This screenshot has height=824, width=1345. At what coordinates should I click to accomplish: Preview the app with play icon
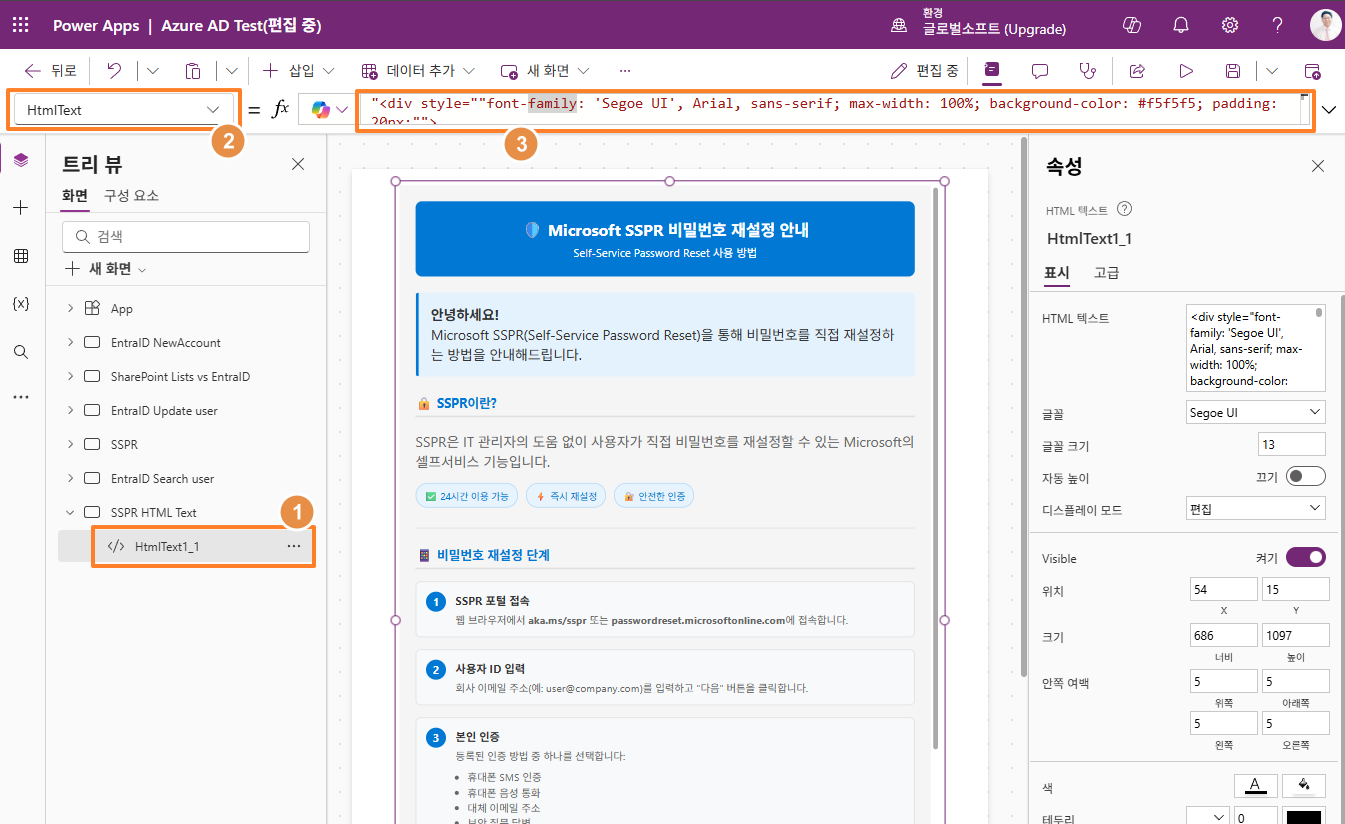coord(1186,71)
